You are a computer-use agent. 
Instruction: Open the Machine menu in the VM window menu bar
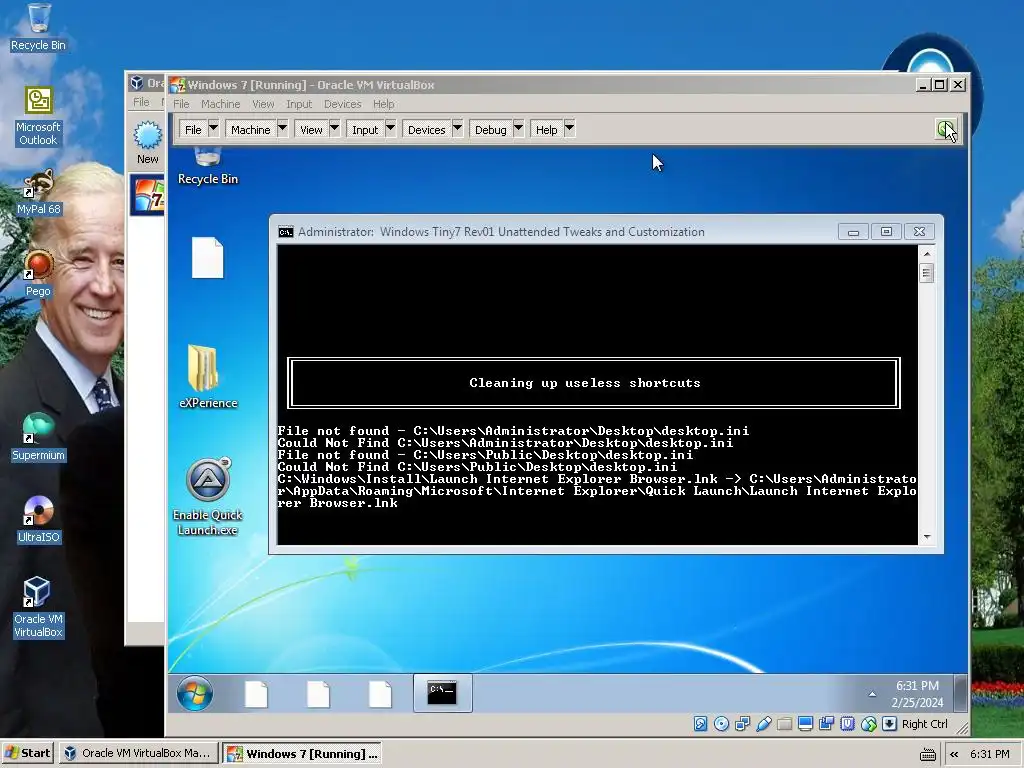click(x=220, y=104)
